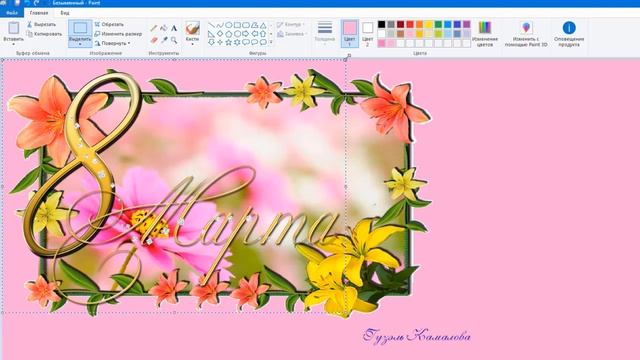Choose the Four-point star shape
This screenshot has width=640, height=360.
[x=220, y=42]
